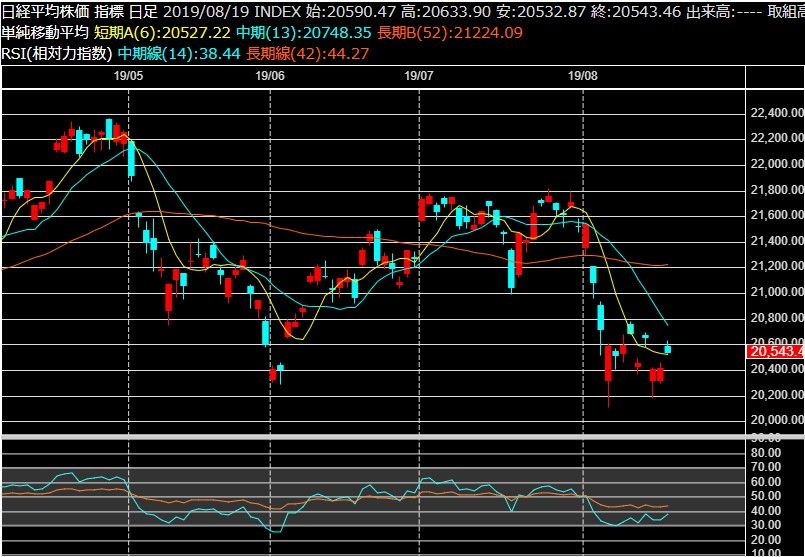805x557 pixels.
Task: Click the 19/07 month label on the time axis
Action: [x=419, y=76]
